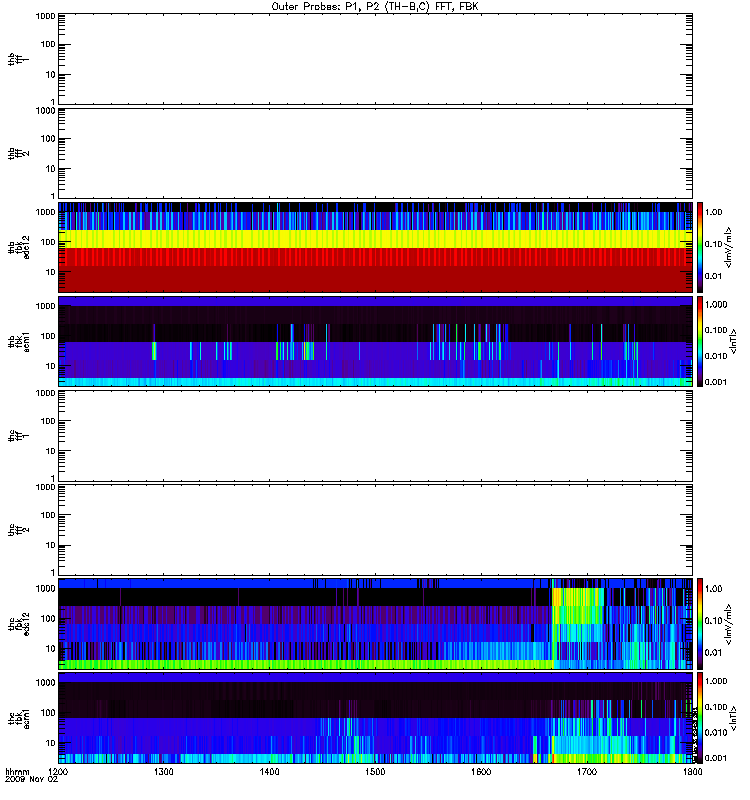Select the '1700' time axis label

pyautogui.click(x=587, y=772)
